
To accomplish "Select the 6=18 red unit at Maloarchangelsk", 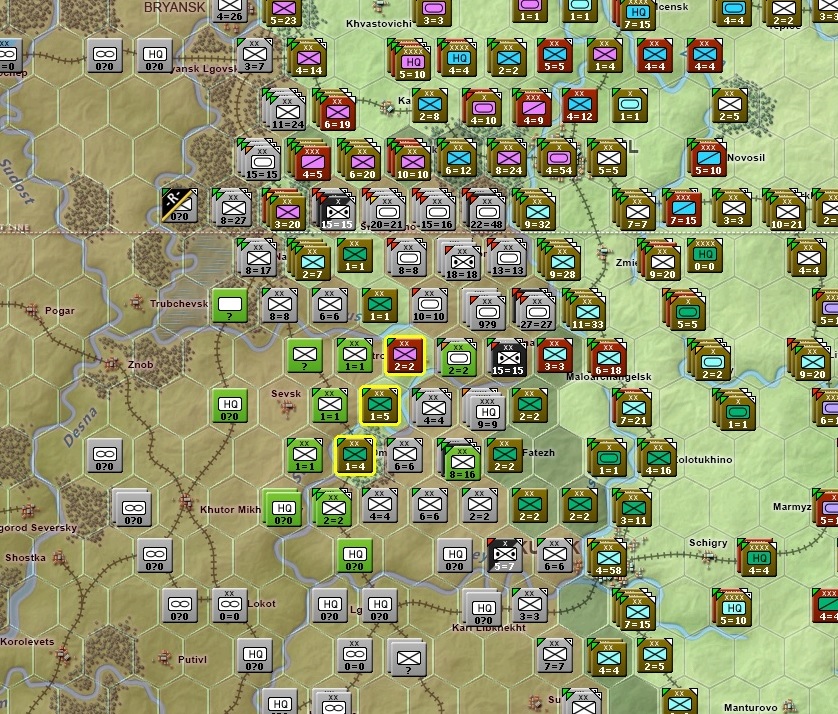I will point(608,357).
